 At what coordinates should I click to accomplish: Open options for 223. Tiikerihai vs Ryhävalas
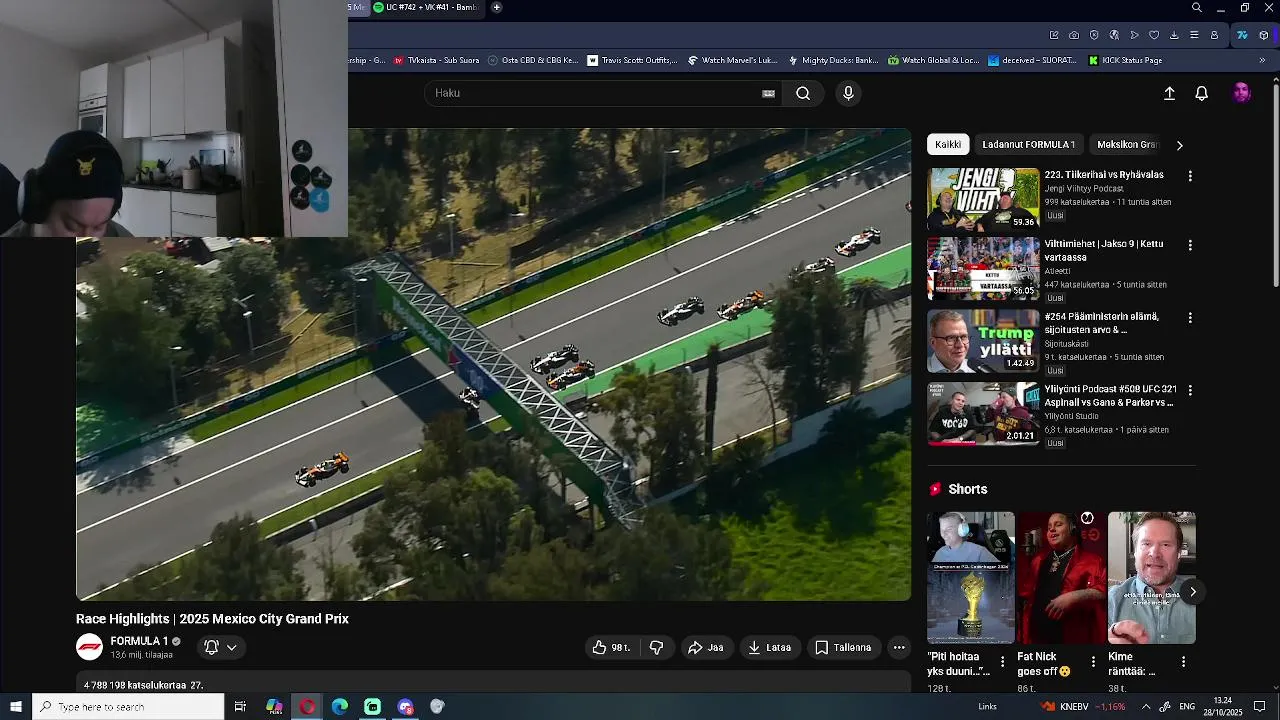[x=1190, y=176]
